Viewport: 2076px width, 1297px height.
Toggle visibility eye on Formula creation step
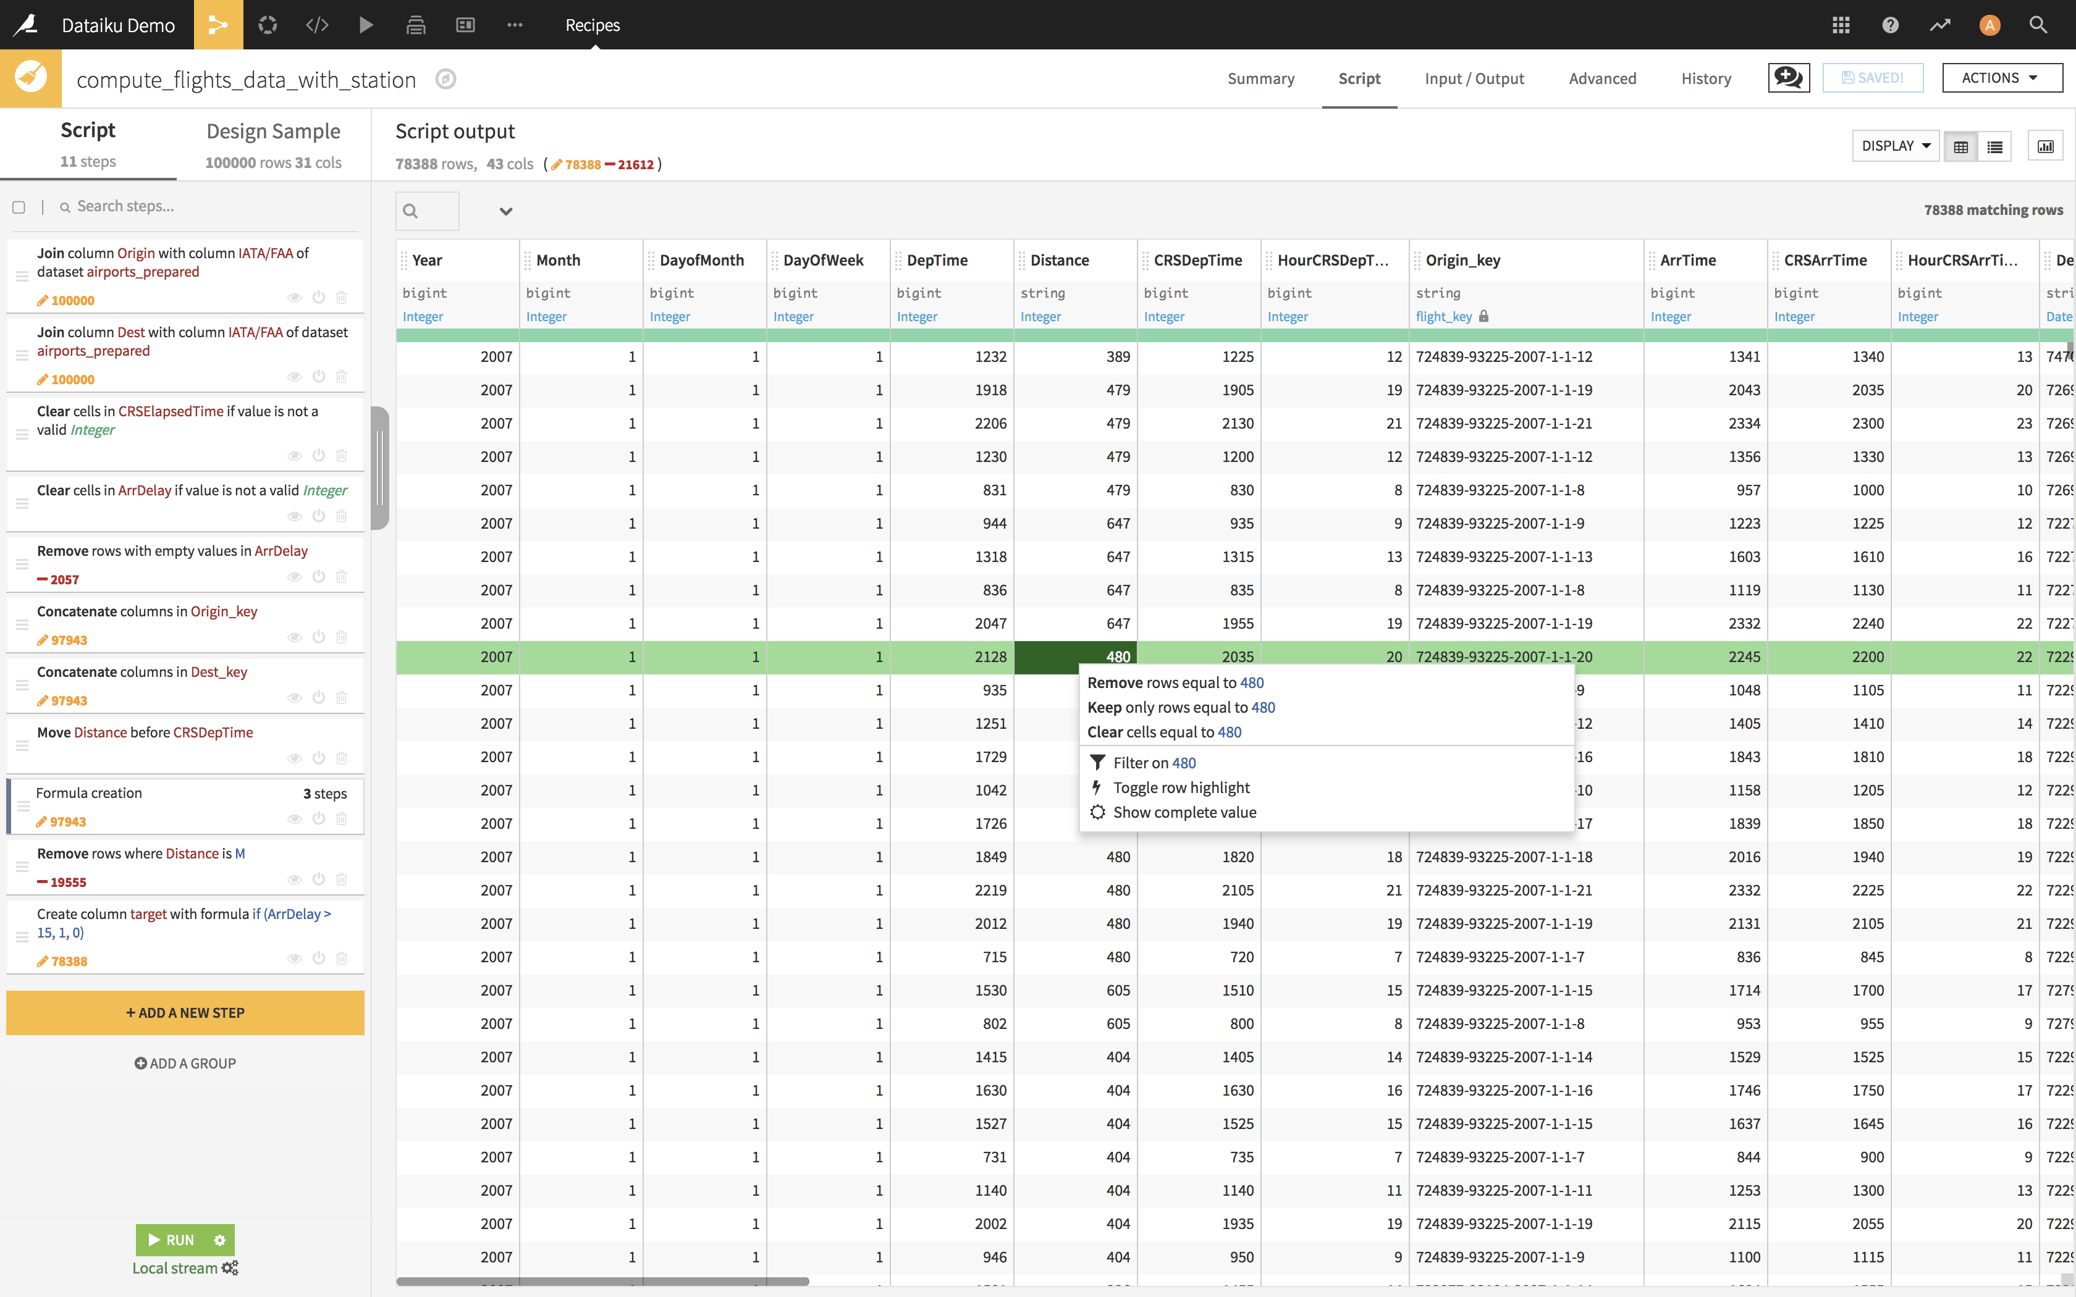[x=294, y=818]
